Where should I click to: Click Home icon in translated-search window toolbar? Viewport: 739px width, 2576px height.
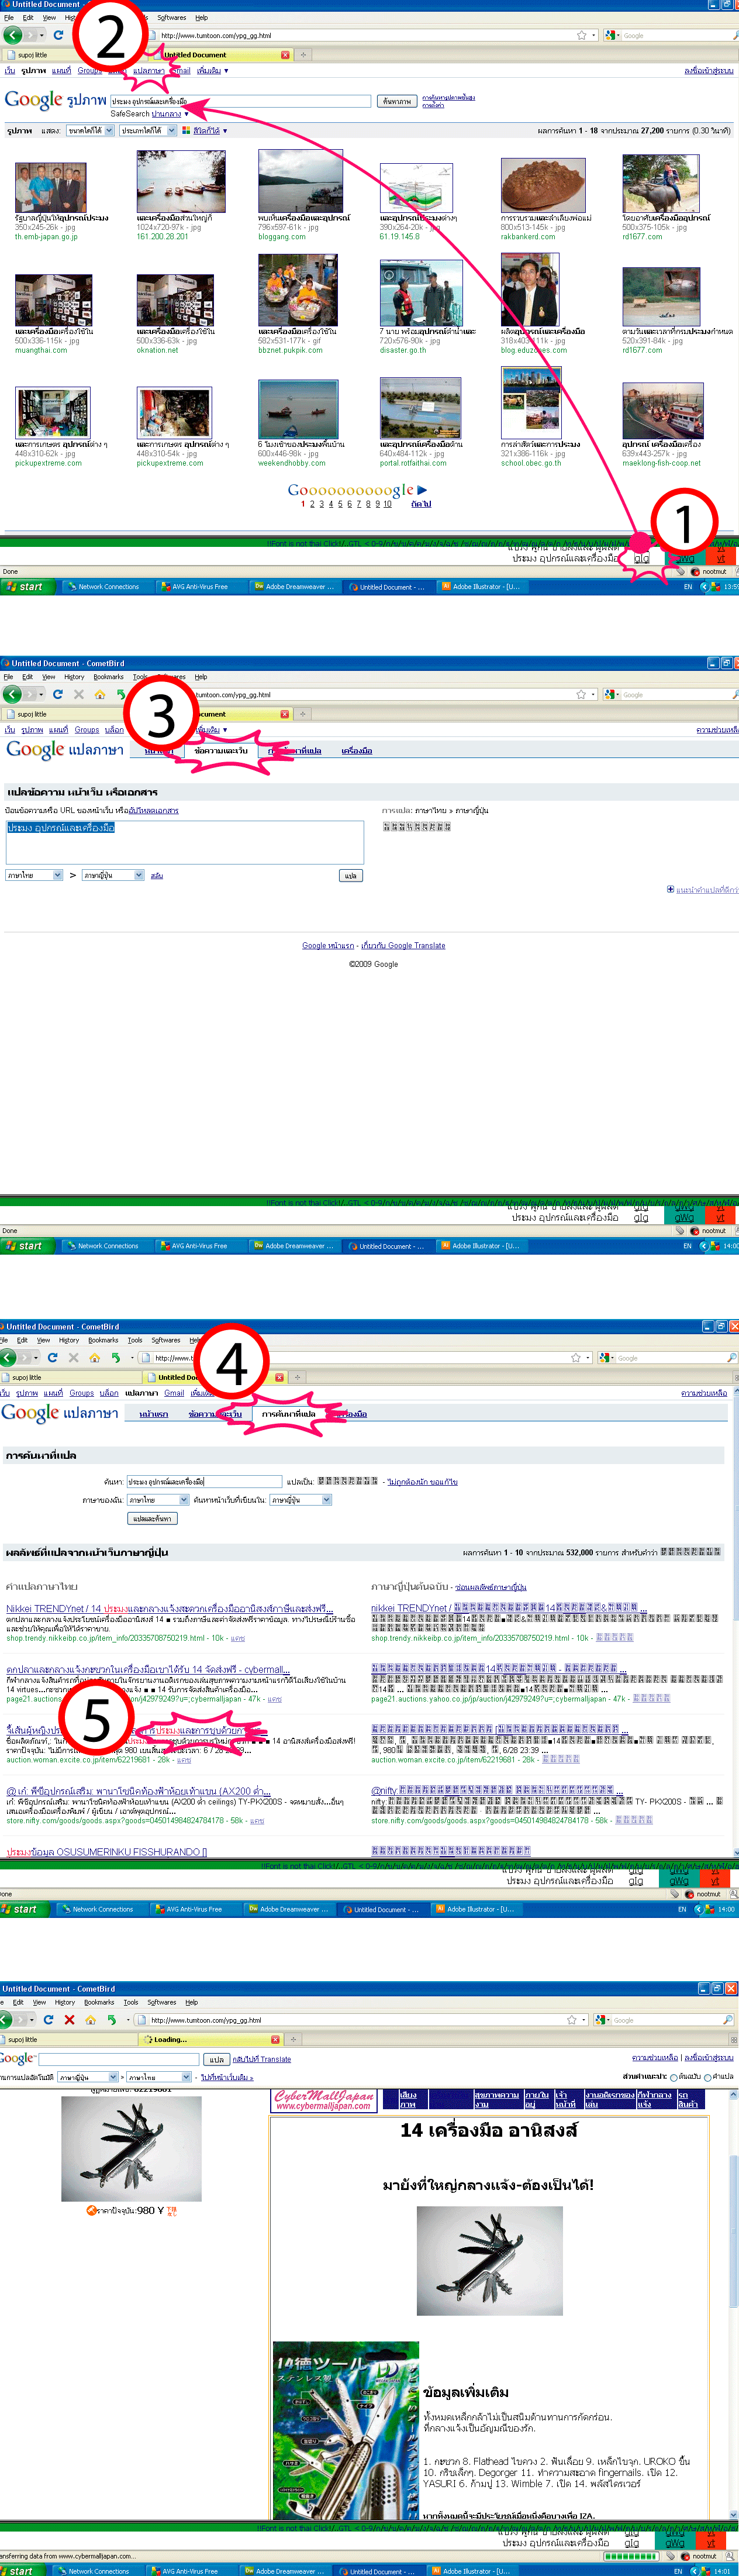point(94,1358)
